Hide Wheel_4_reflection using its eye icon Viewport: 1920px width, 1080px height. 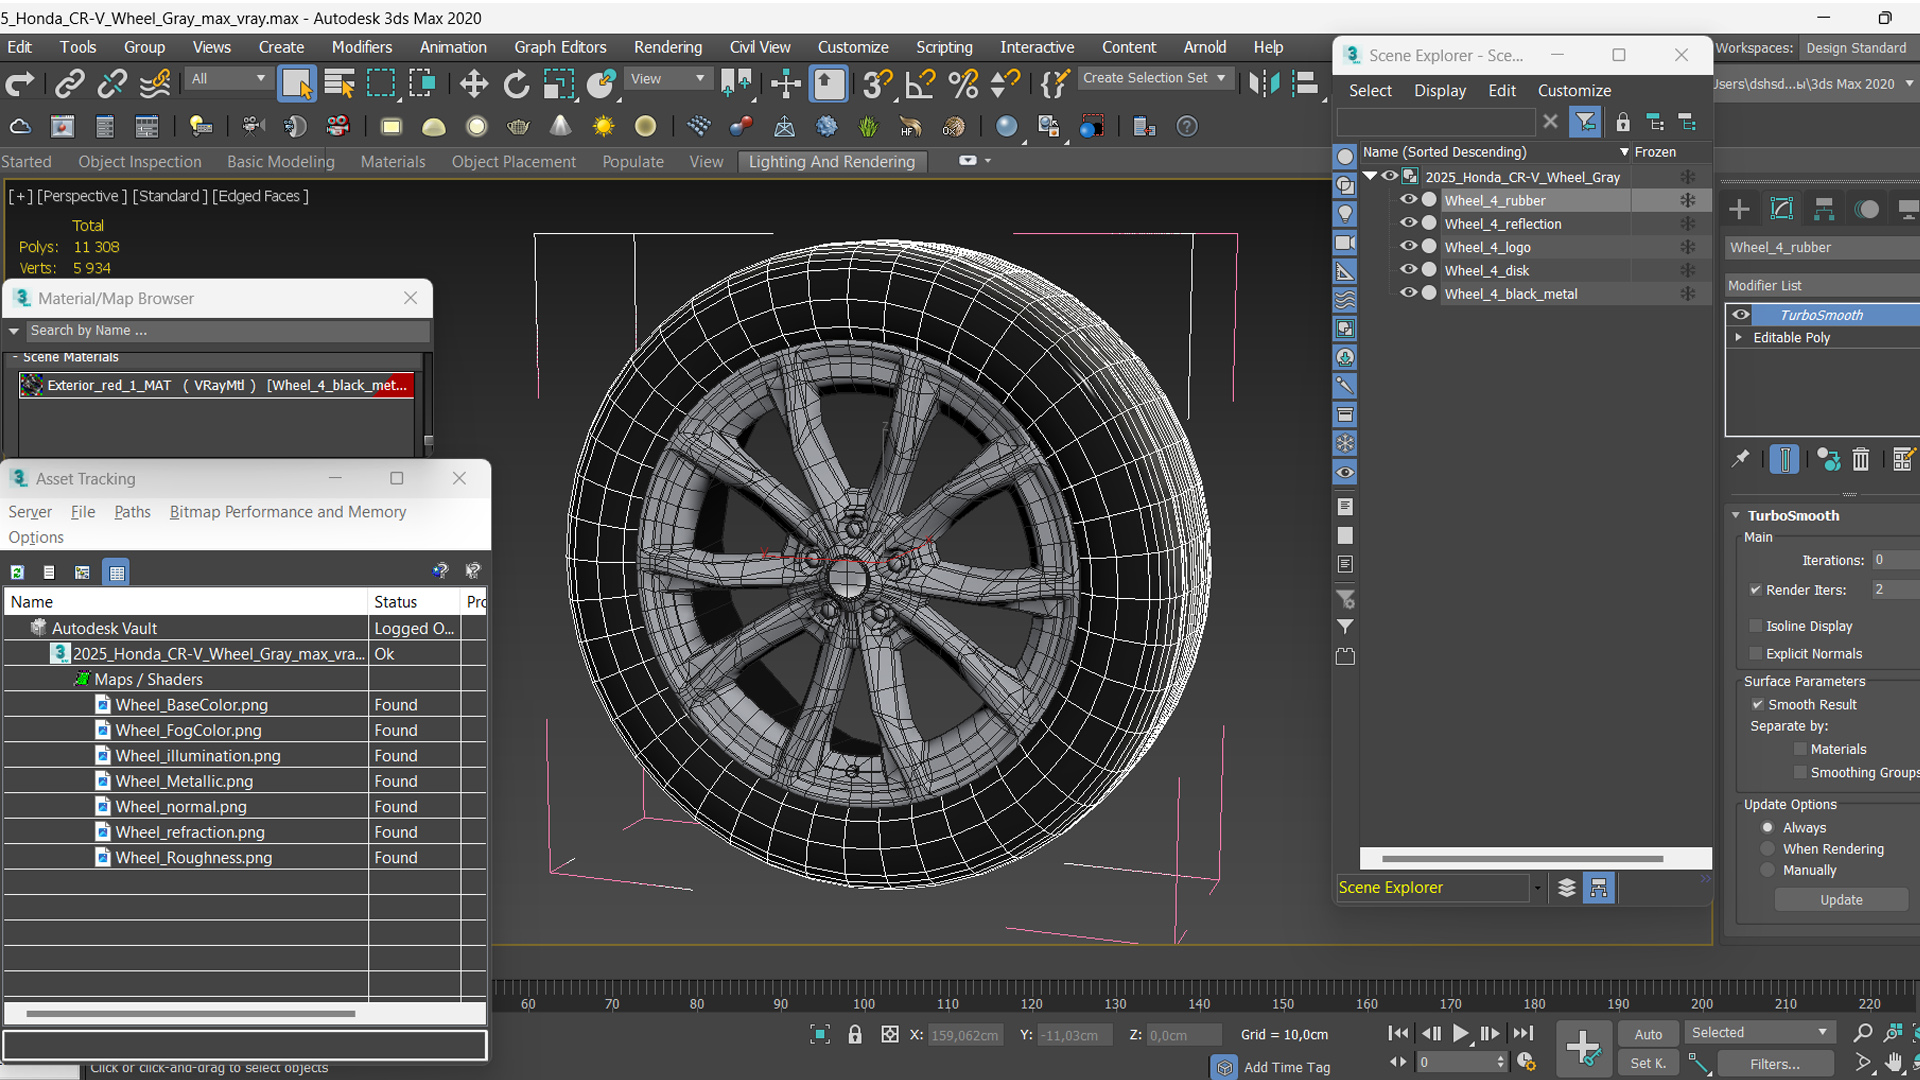pos(1408,223)
